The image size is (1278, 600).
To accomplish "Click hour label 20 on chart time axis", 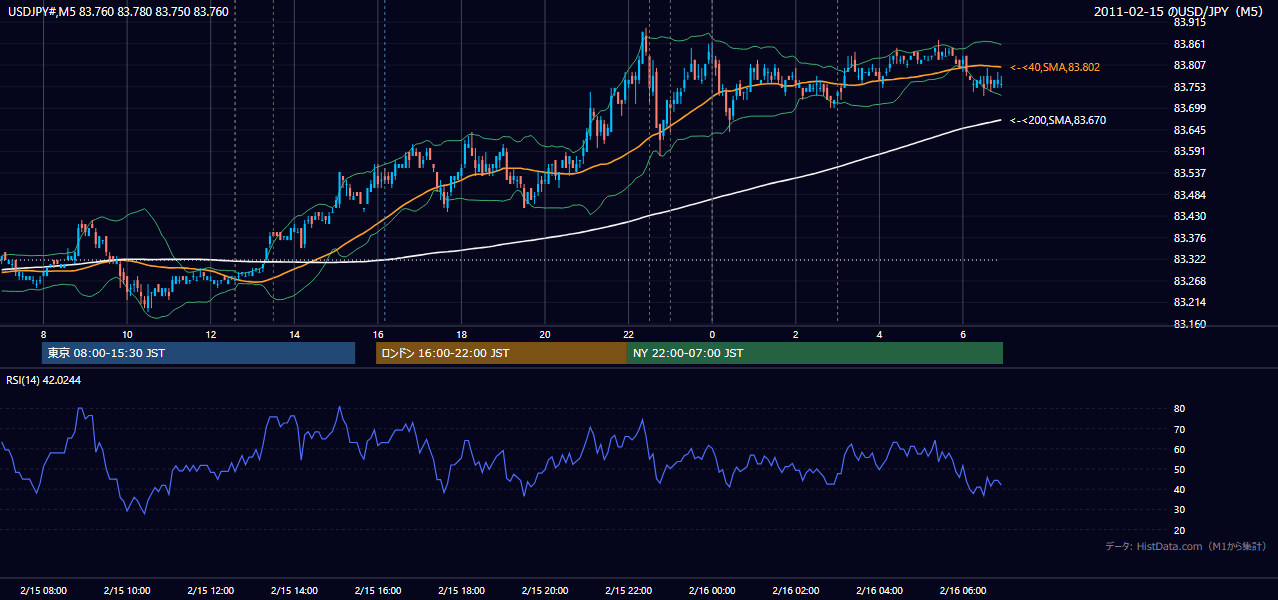I will point(545,334).
